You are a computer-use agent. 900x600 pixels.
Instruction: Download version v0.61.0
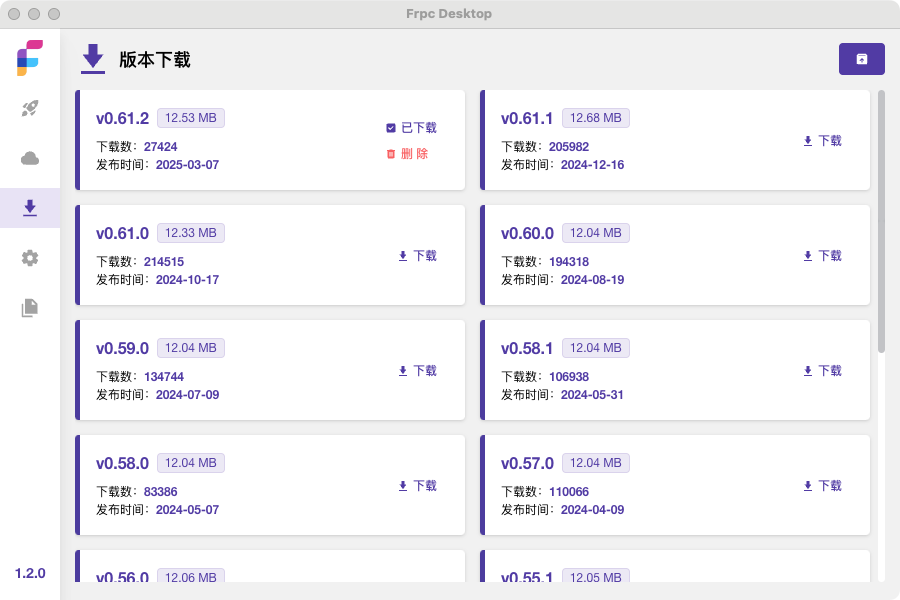point(417,256)
